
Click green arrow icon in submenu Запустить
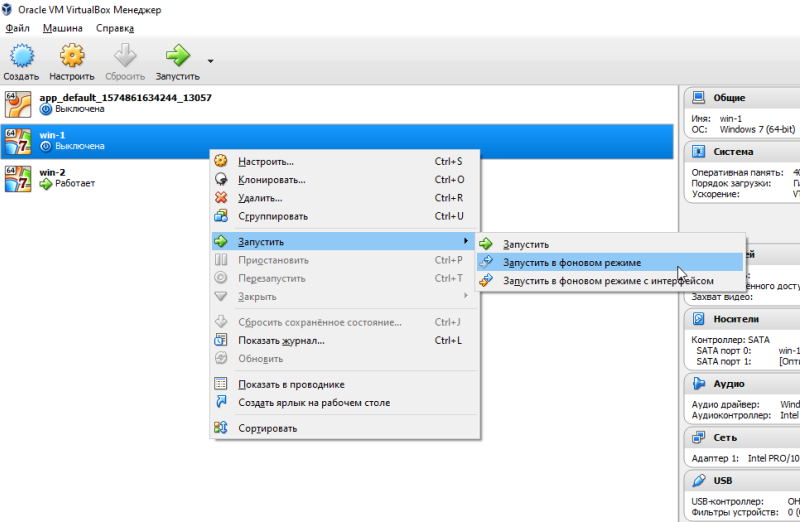[x=486, y=244]
